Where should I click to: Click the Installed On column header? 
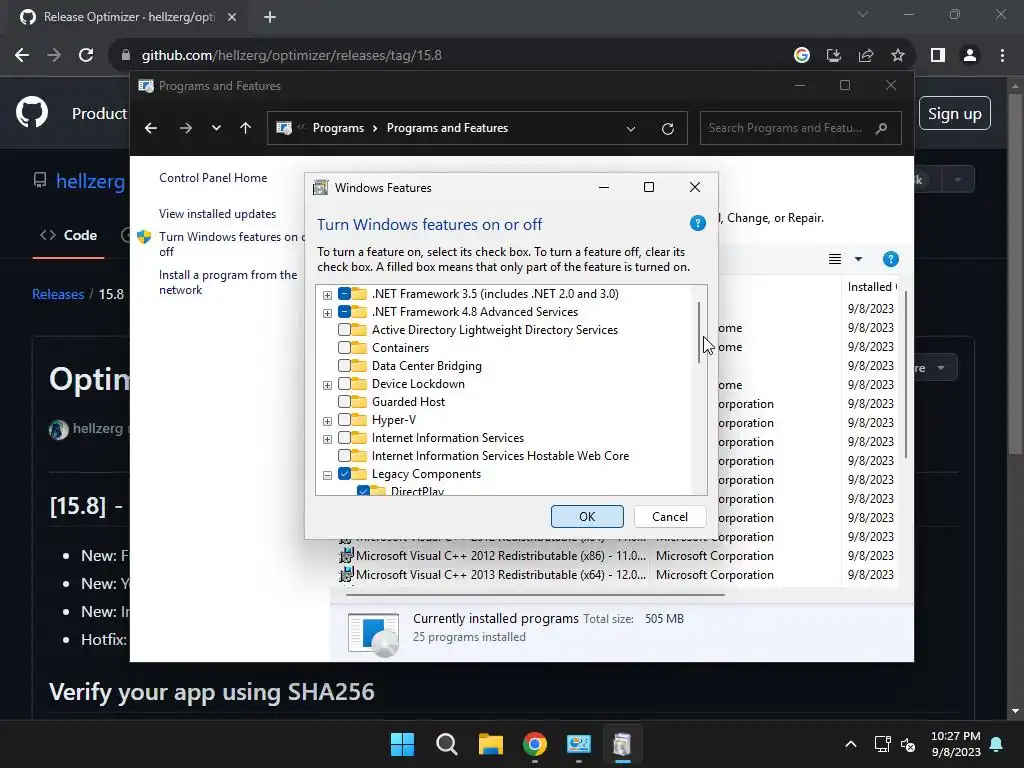872,287
